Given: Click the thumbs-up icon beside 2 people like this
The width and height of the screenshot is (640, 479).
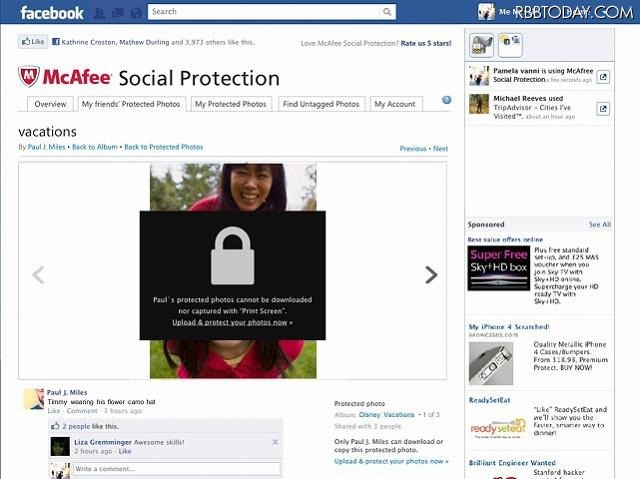Looking at the screenshot, I should (55, 426).
